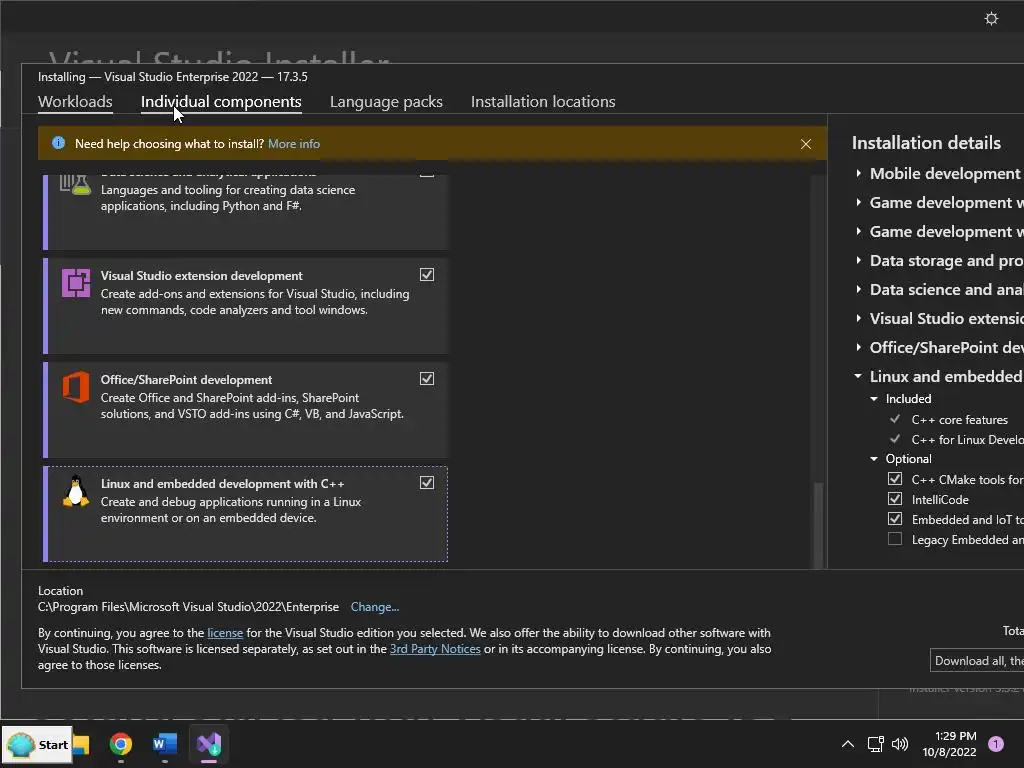Image resolution: width=1024 pixels, height=768 pixels.
Task: Open the license link
Action: tap(225, 633)
